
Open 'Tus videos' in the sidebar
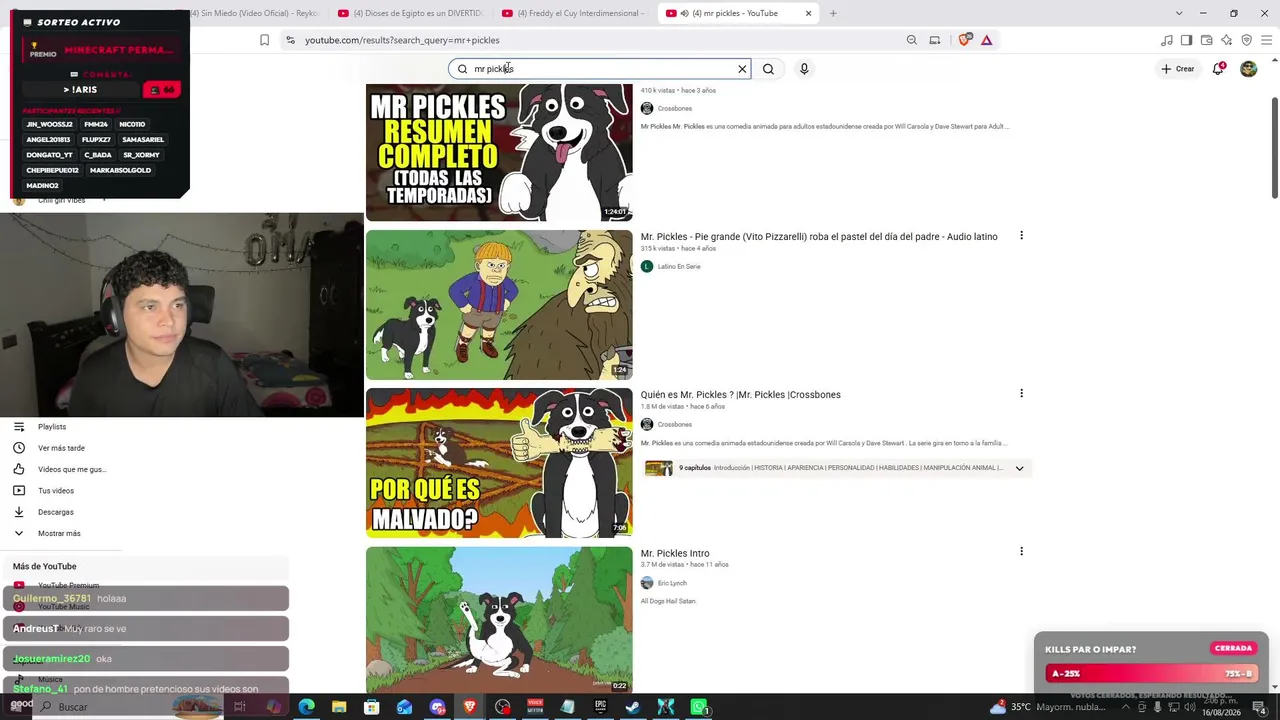pyautogui.click(x=56, y=491)
